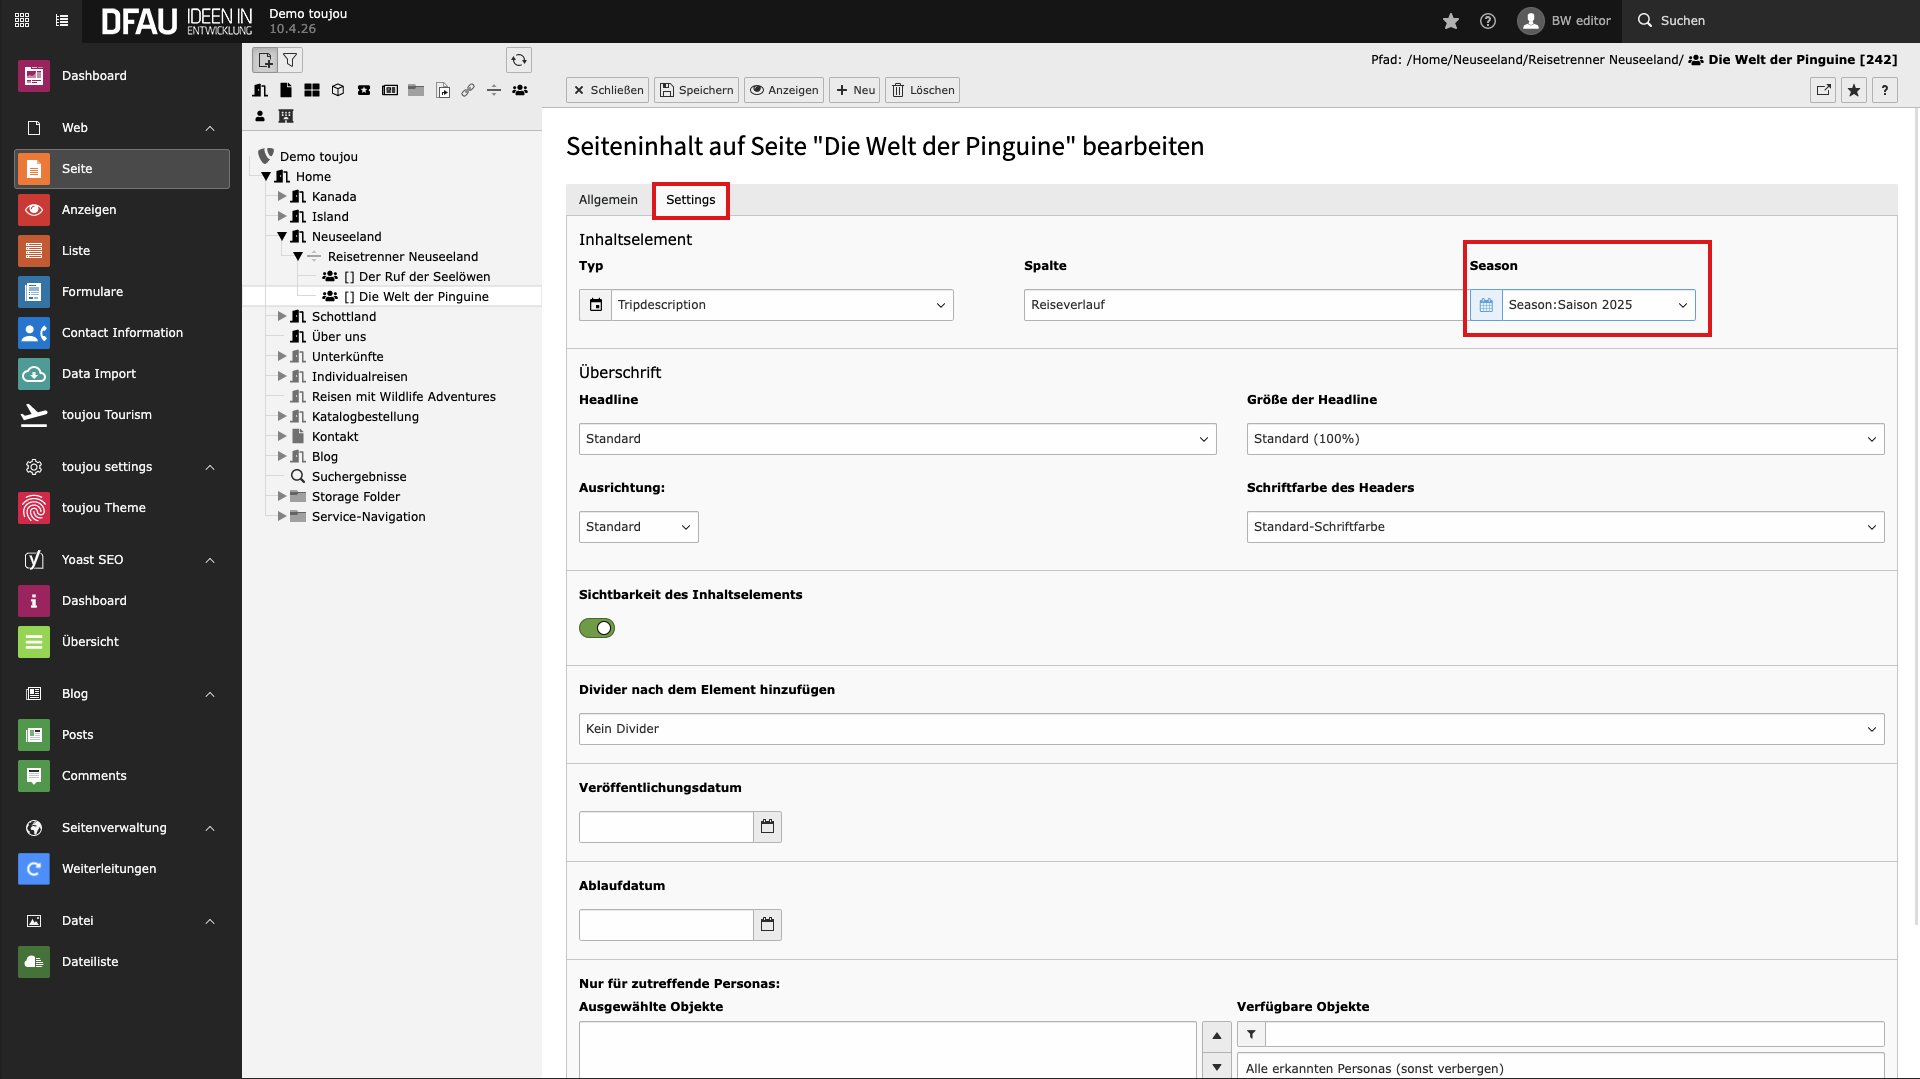Select the menu separator divider icon

(x=494, y=90)
